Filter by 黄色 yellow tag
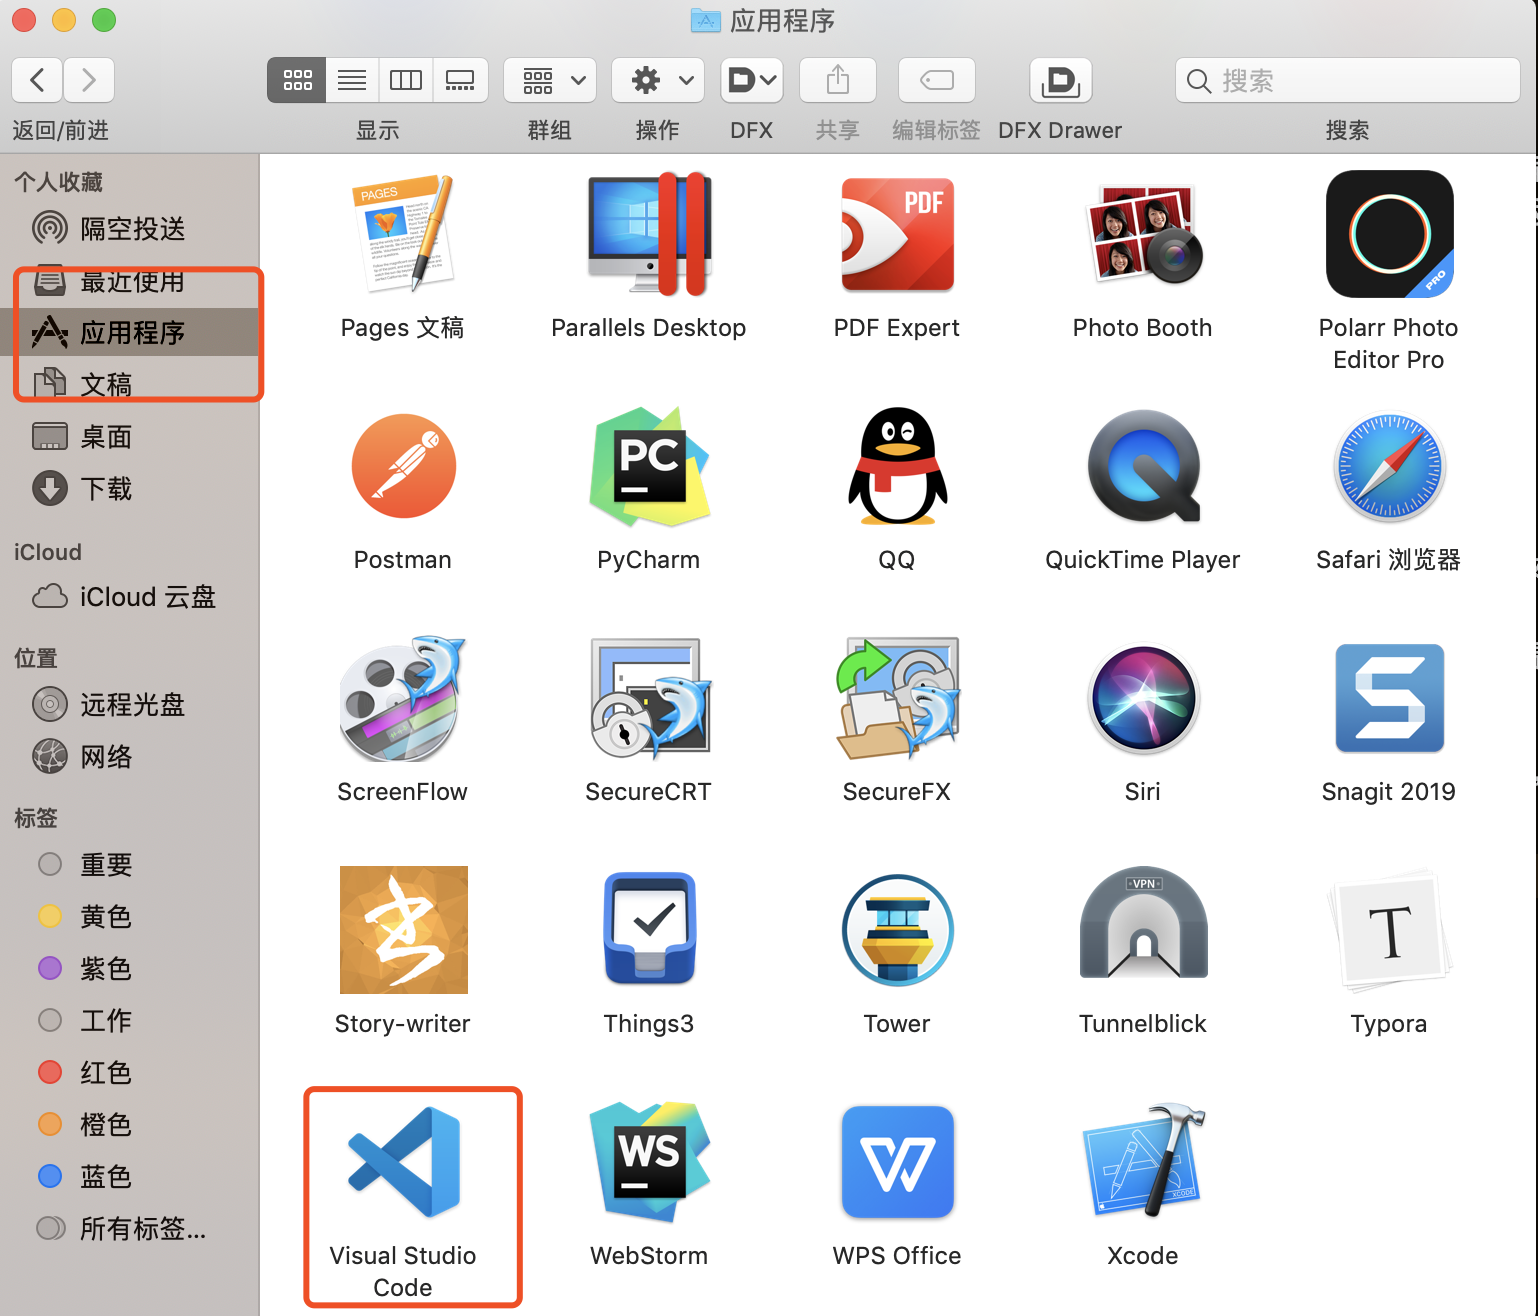Screen dimensions: 1538x1316 pyautogui.click(x=130, y=916)
